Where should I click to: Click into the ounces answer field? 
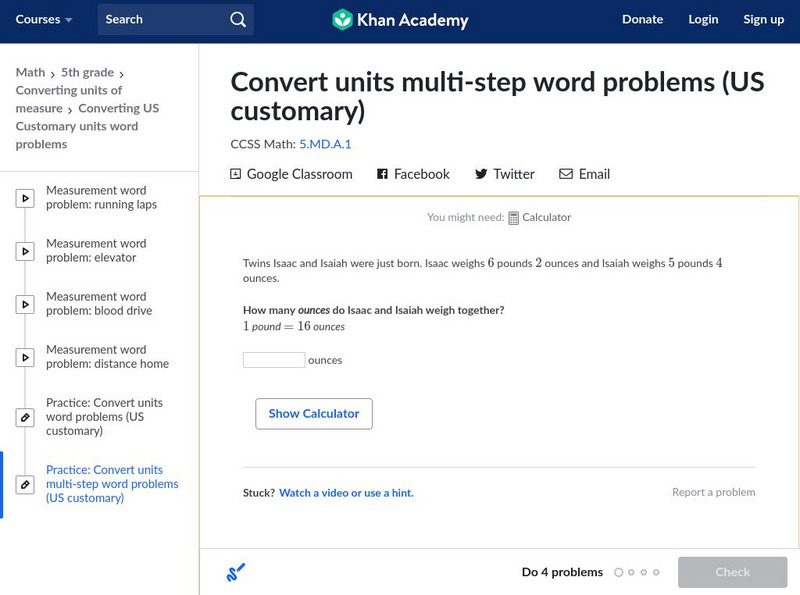(274, 360)
